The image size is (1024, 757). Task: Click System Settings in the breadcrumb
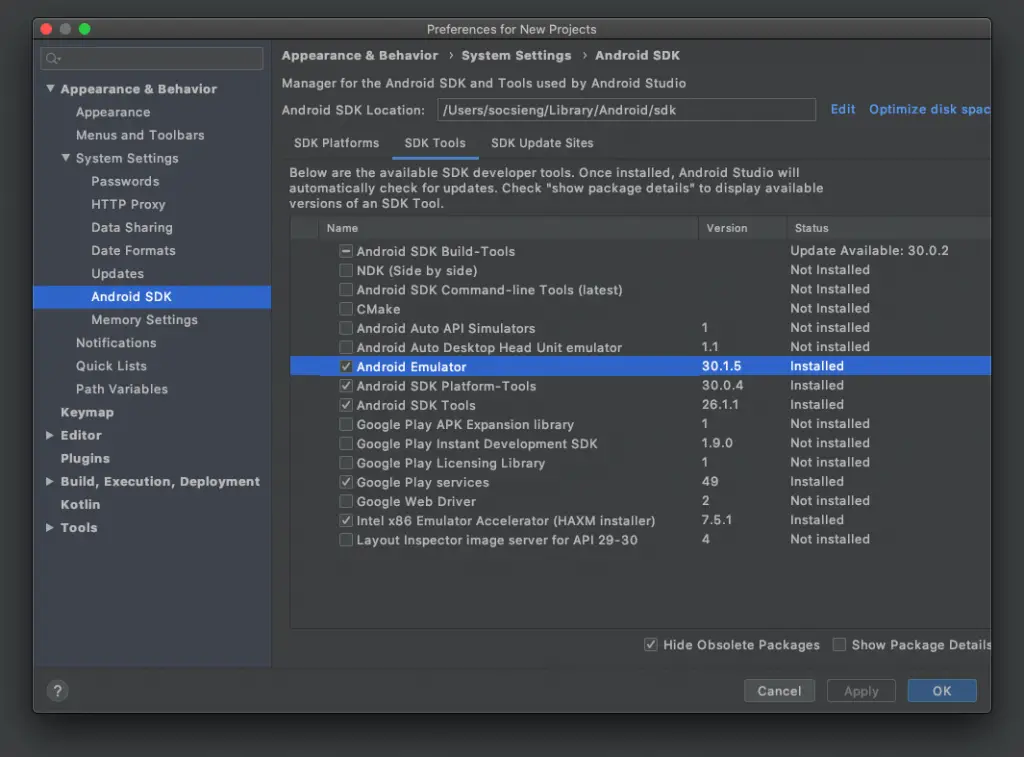coord(516,56)
